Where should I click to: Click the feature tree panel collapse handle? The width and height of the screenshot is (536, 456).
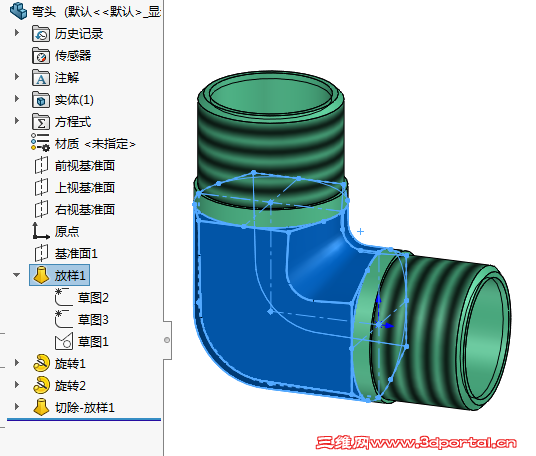(167, 340)
